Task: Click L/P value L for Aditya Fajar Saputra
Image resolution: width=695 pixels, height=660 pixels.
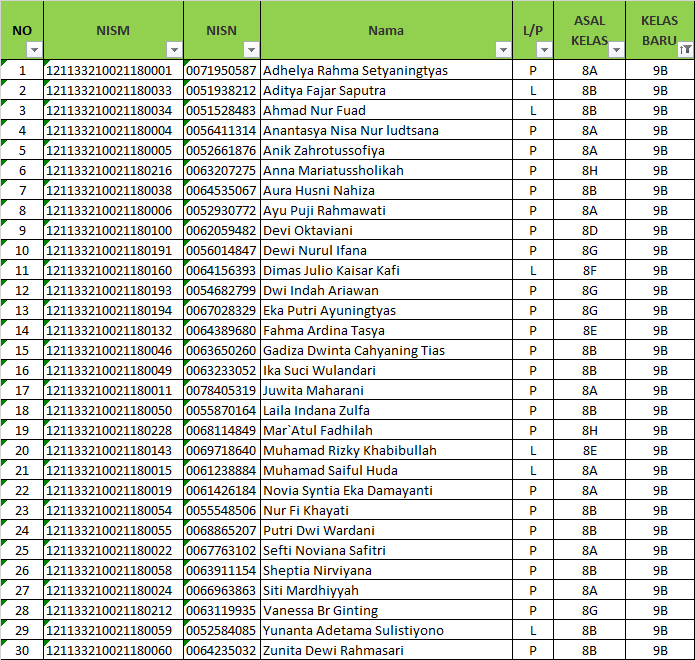Action: pos(533,90)
